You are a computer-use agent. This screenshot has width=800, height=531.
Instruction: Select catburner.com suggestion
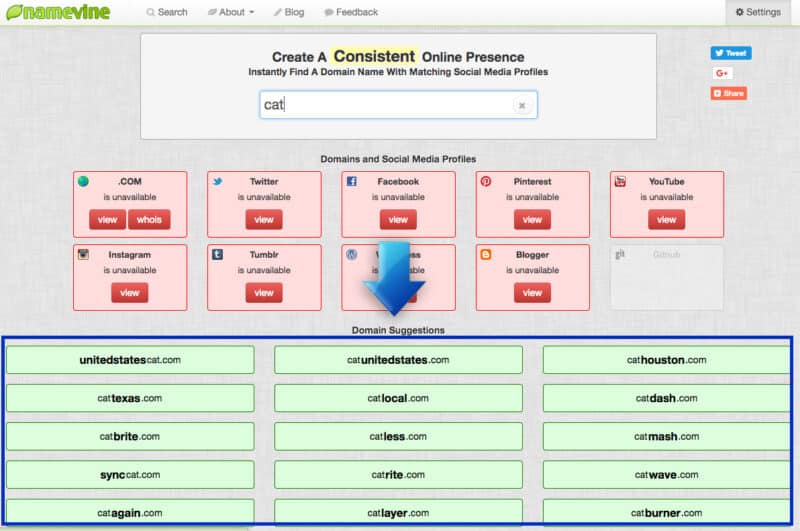point(666,512)
